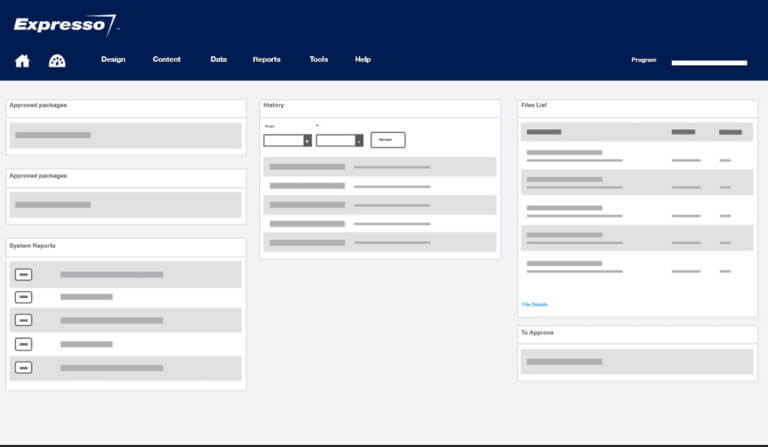Go to the Home icon
The width and height of the screenshot is (768, 447).
tap(22, 61)
